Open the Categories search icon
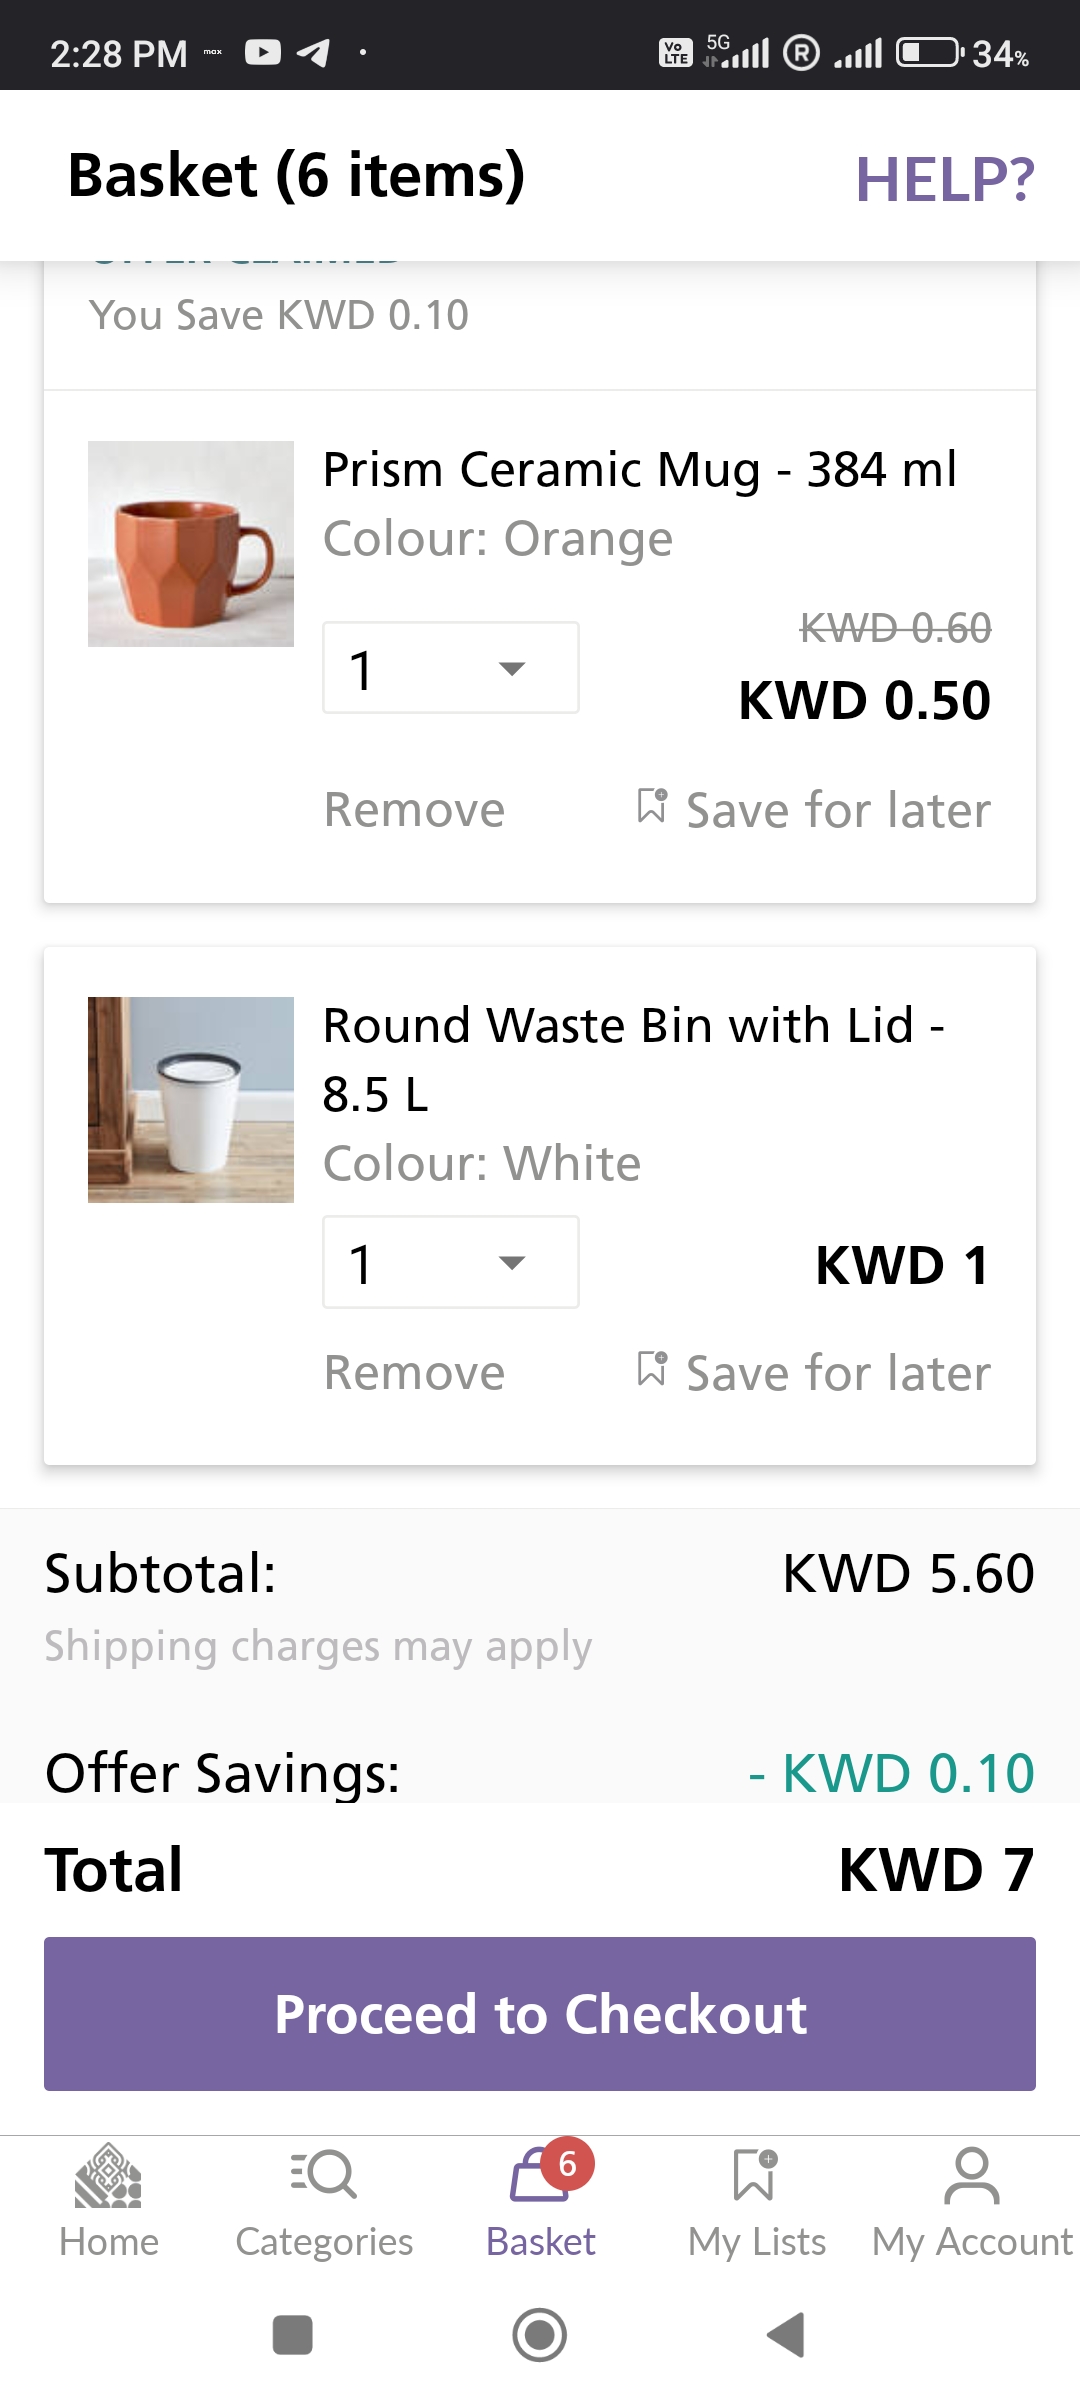This screenshot has height=2400, width=1080. tap(324, 2175)
